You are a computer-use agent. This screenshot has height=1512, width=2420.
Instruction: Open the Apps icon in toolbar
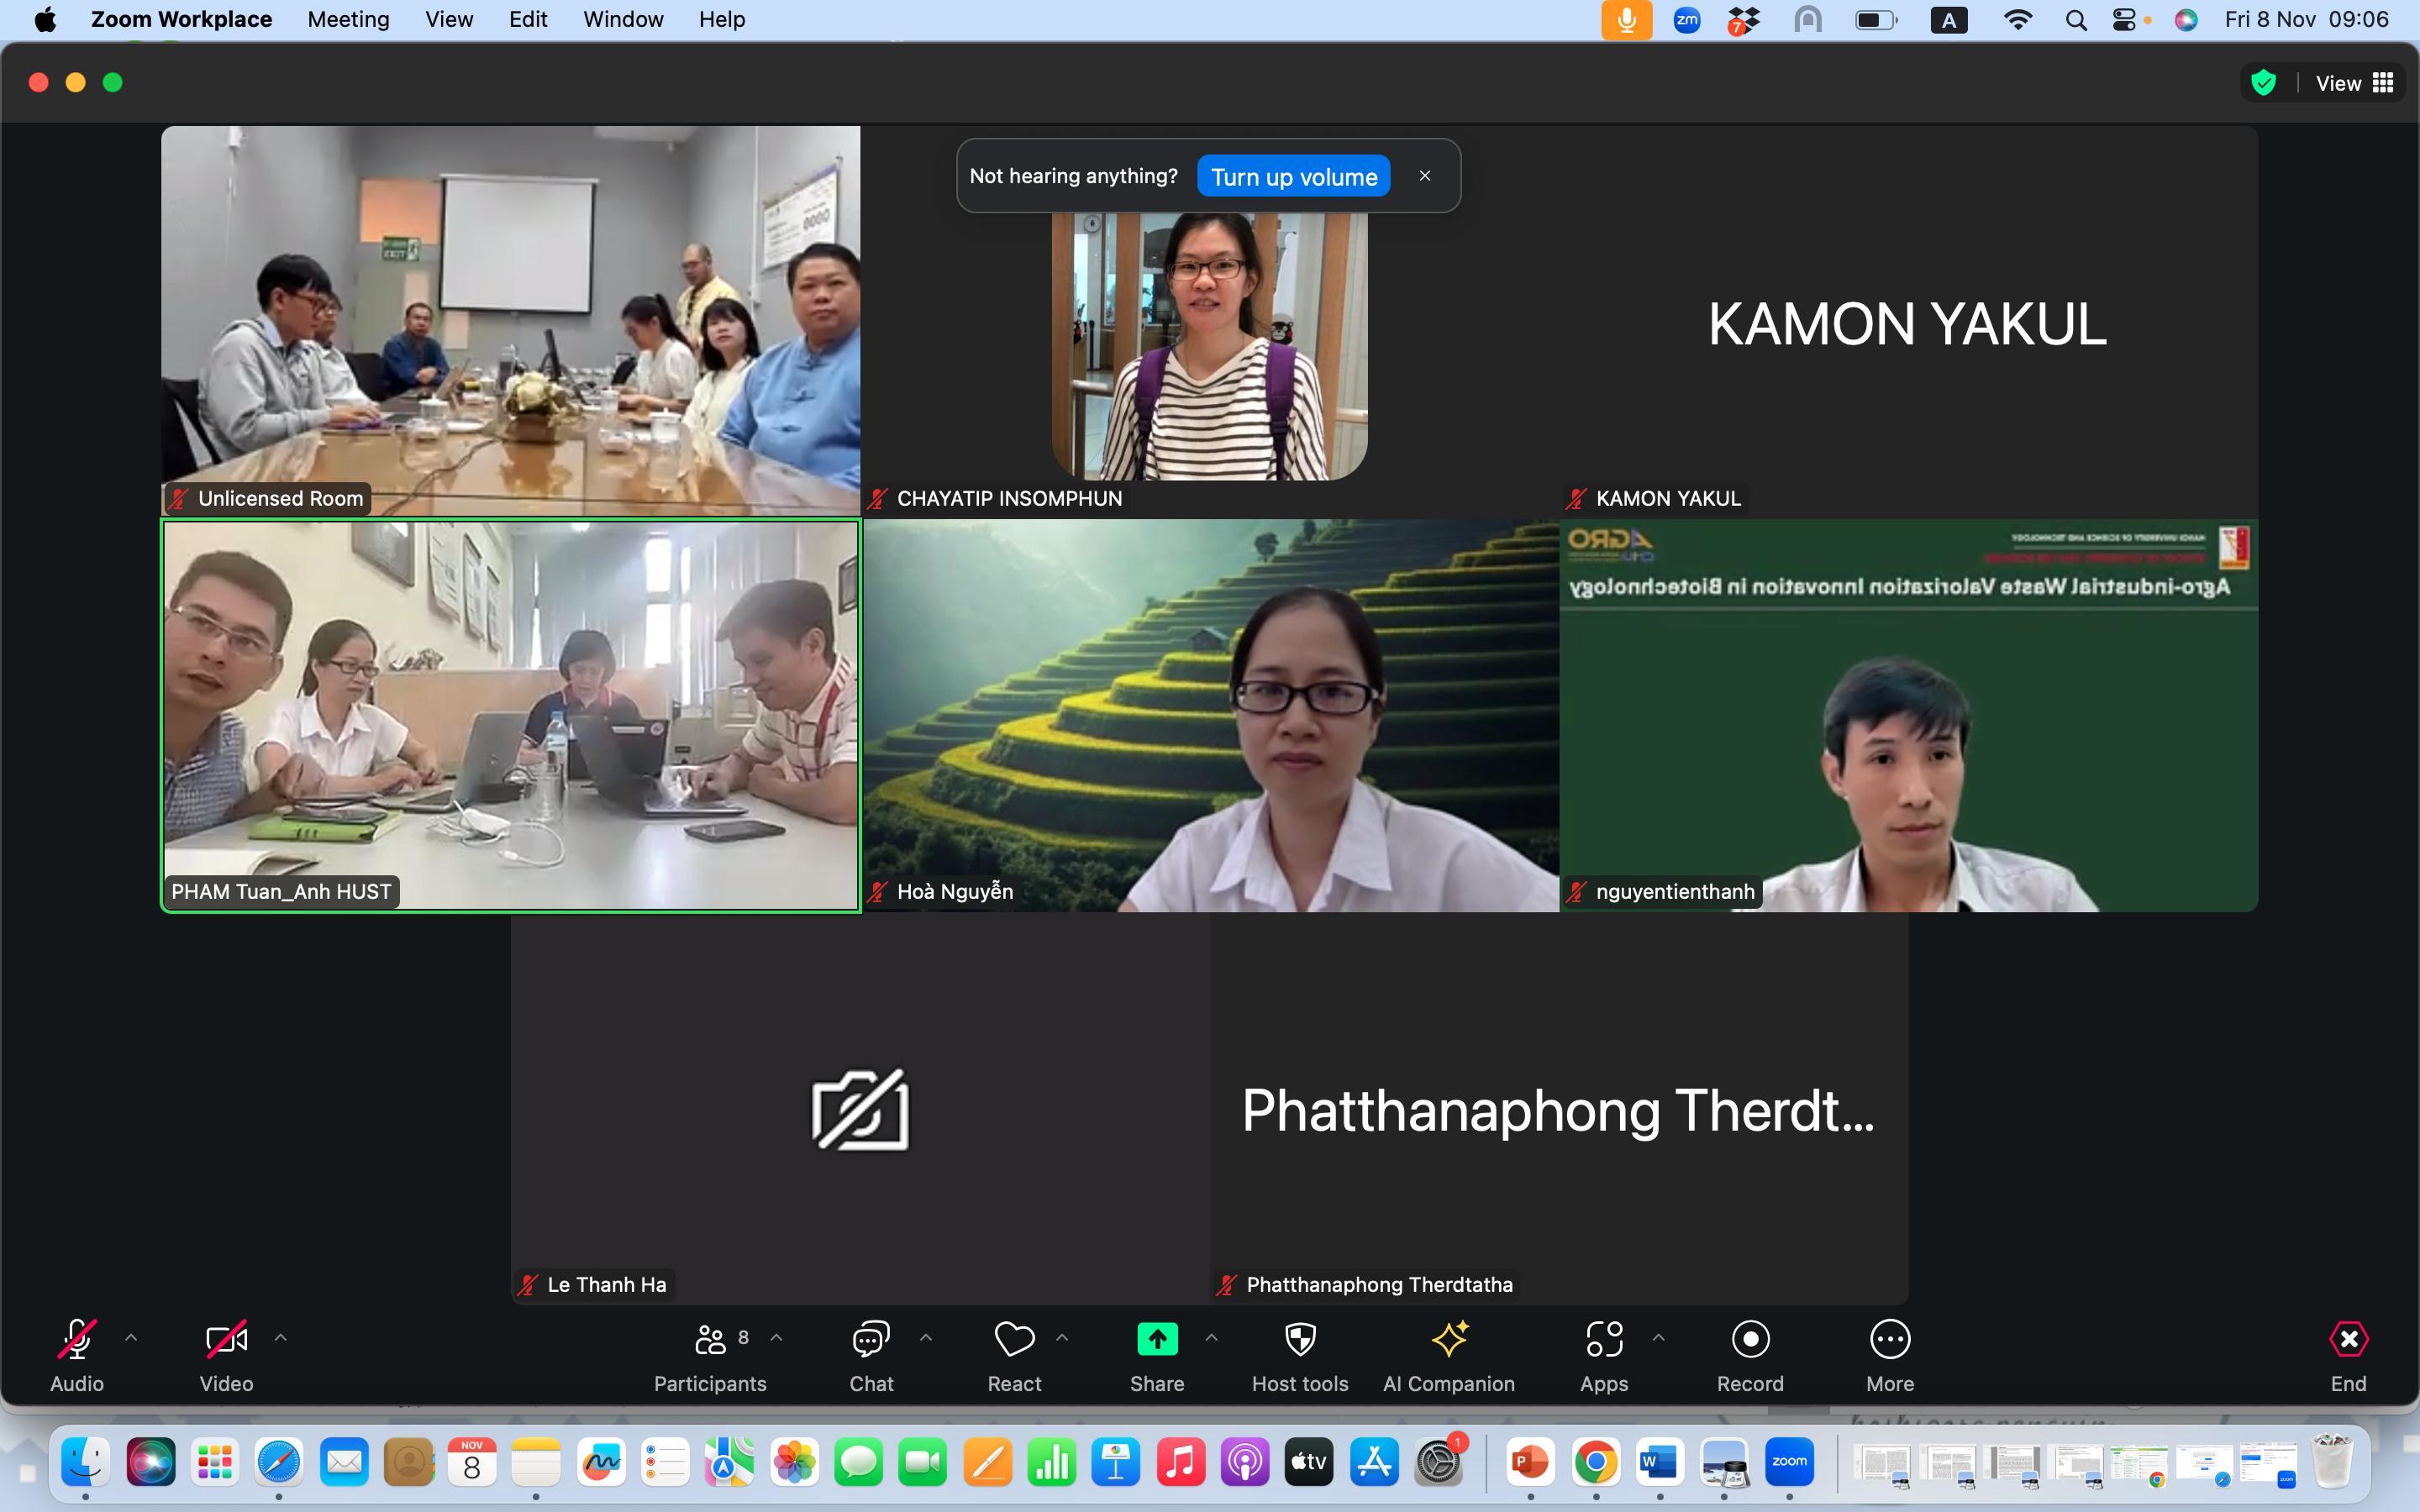pyautogui.click(x=1604, y=1340)
